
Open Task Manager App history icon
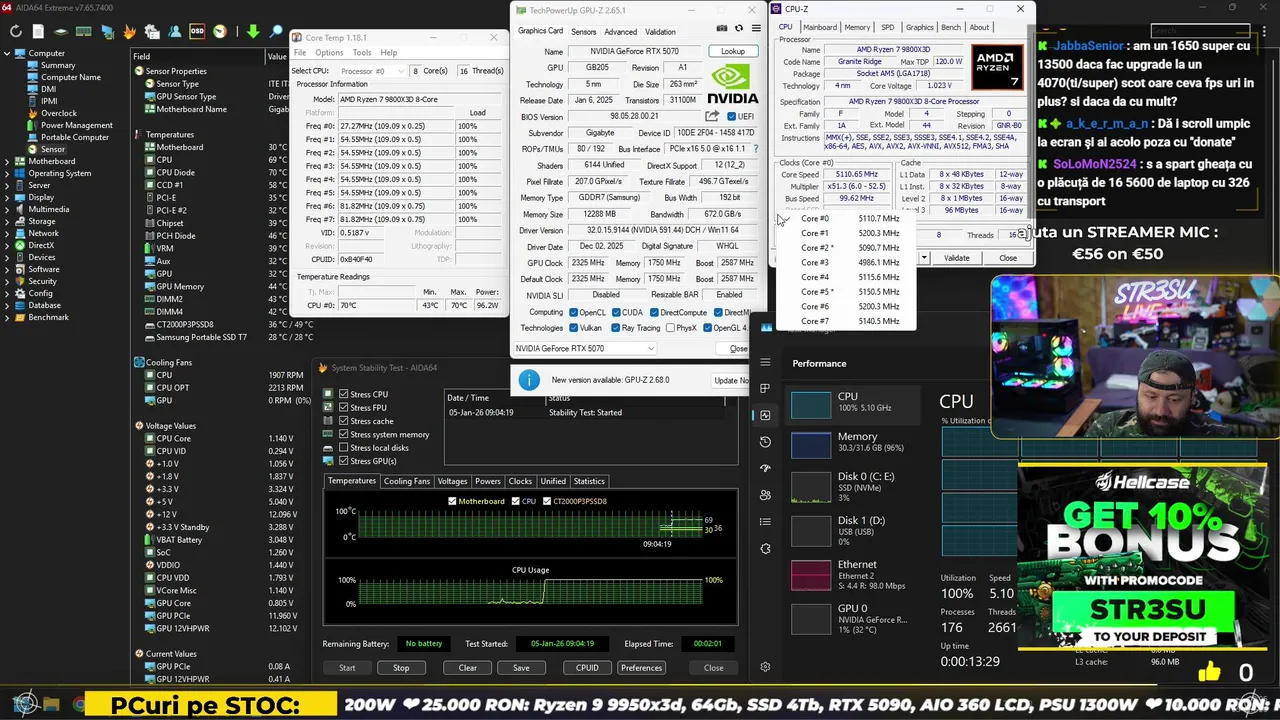(x=765, y=442)
